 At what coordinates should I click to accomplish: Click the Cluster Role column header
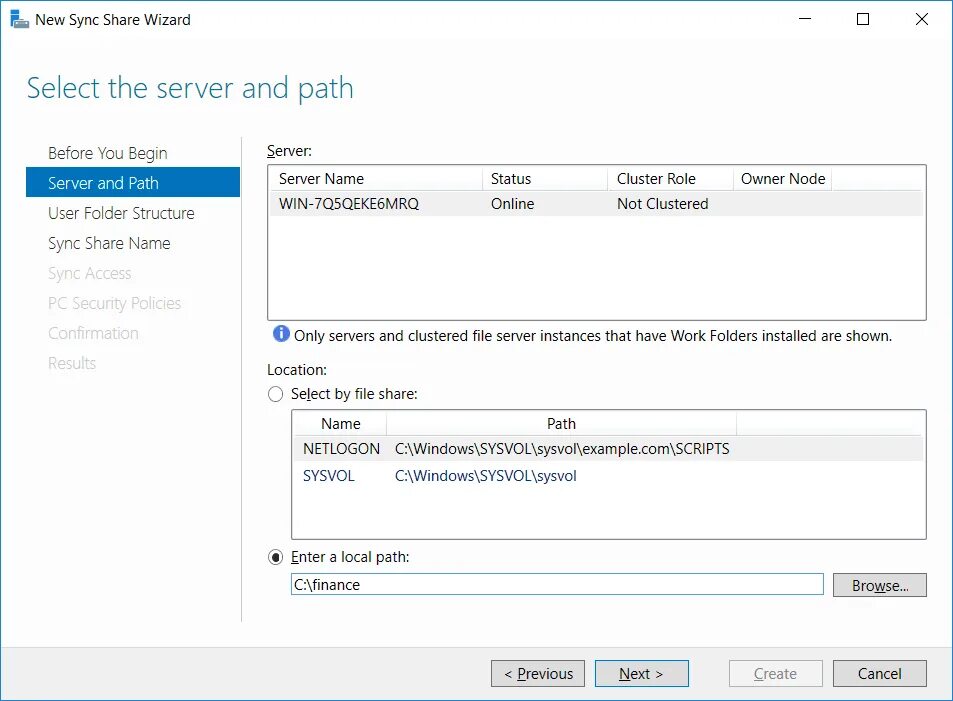point(671,179)
